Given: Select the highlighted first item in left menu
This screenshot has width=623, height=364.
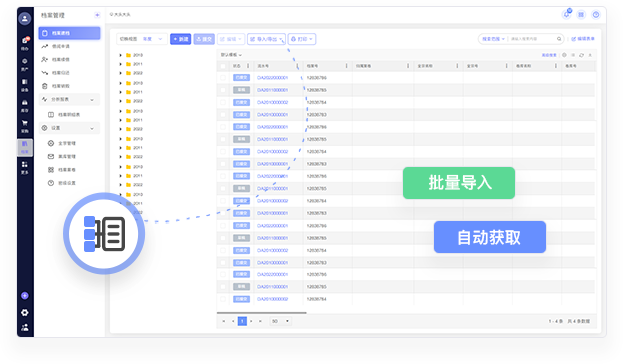Looking at the screenshot, I should (69, 33).
